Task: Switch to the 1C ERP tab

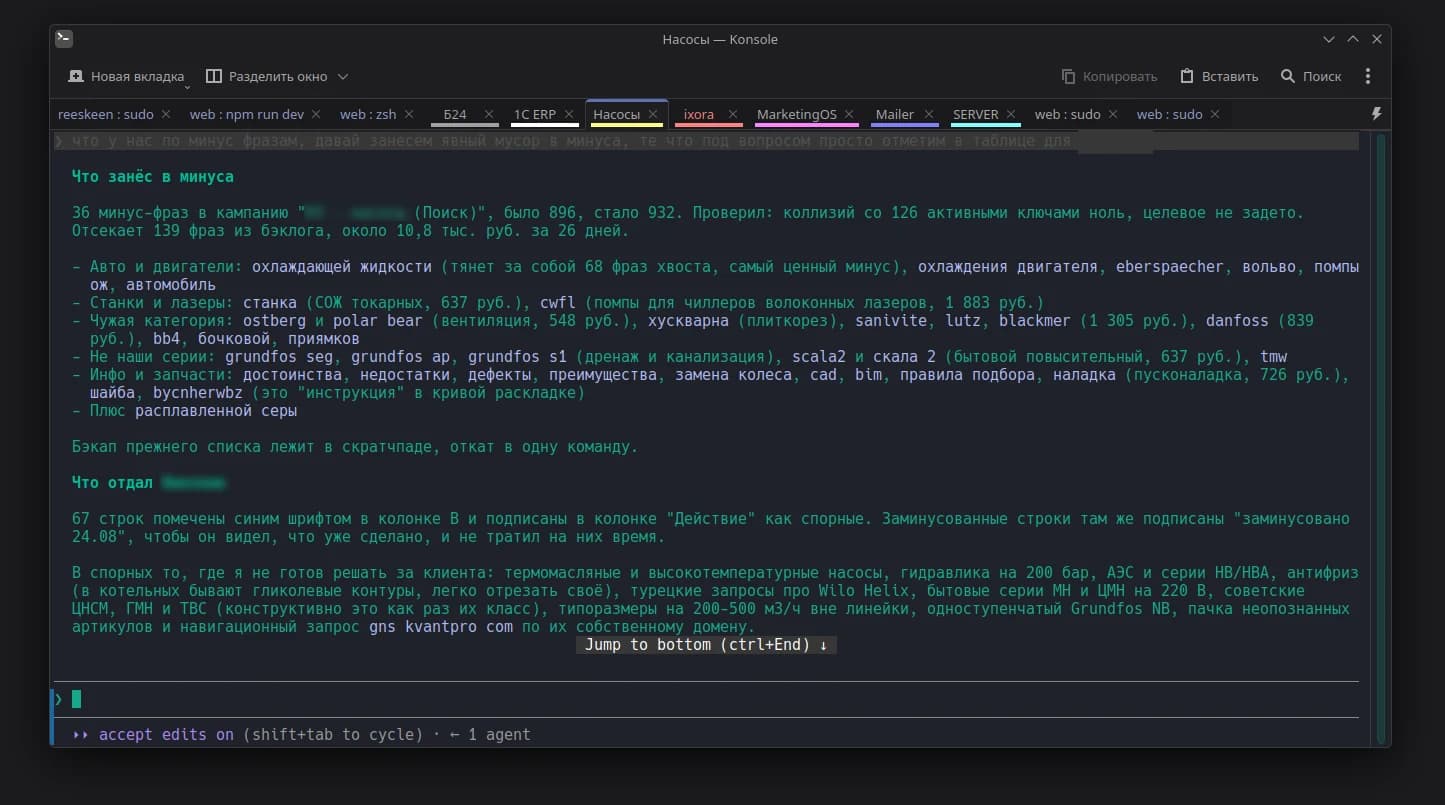Action: [535, 114]
